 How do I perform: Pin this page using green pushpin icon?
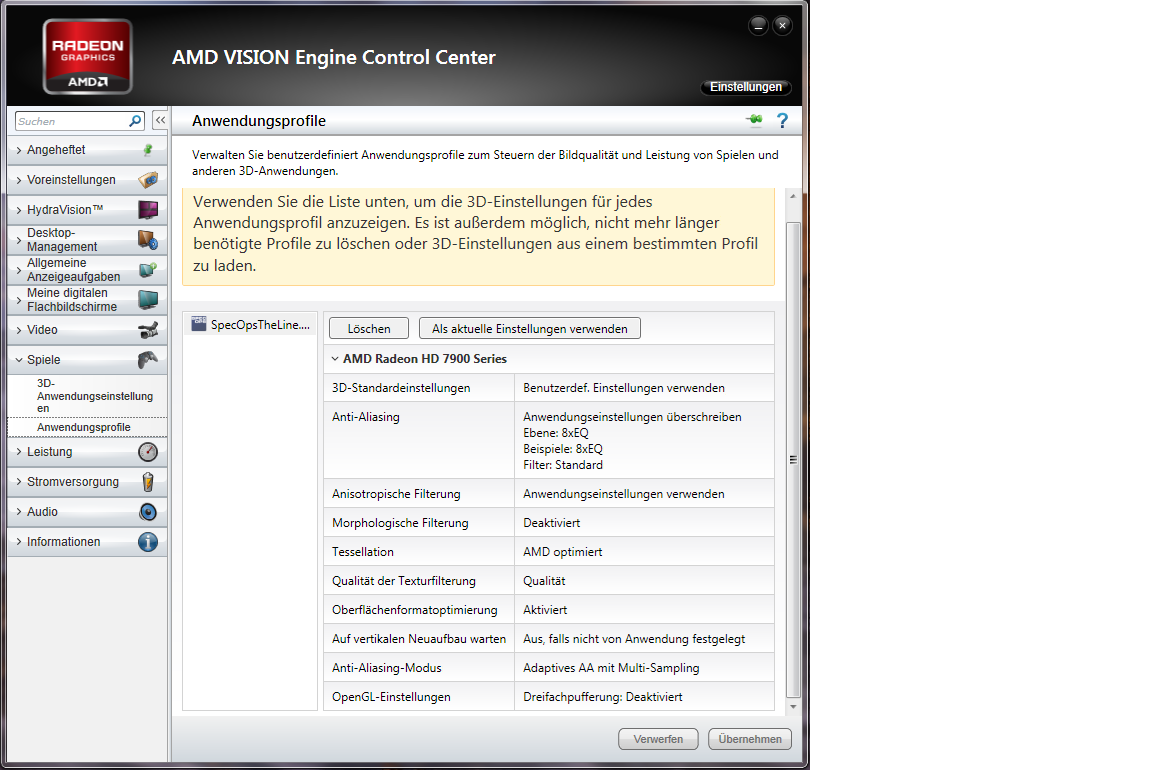click(x=755, y=120)
